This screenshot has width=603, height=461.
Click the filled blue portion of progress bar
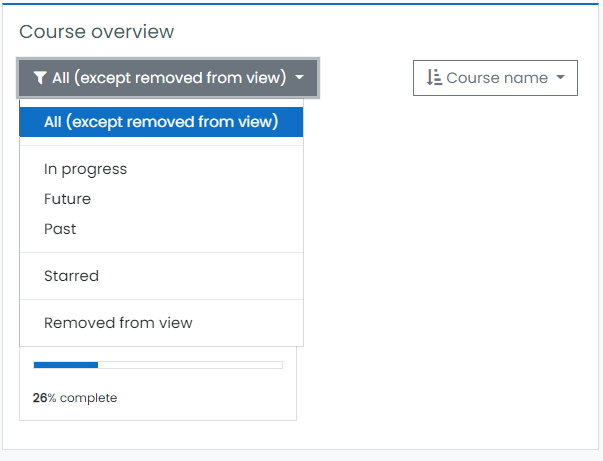(x=66, y=365)
